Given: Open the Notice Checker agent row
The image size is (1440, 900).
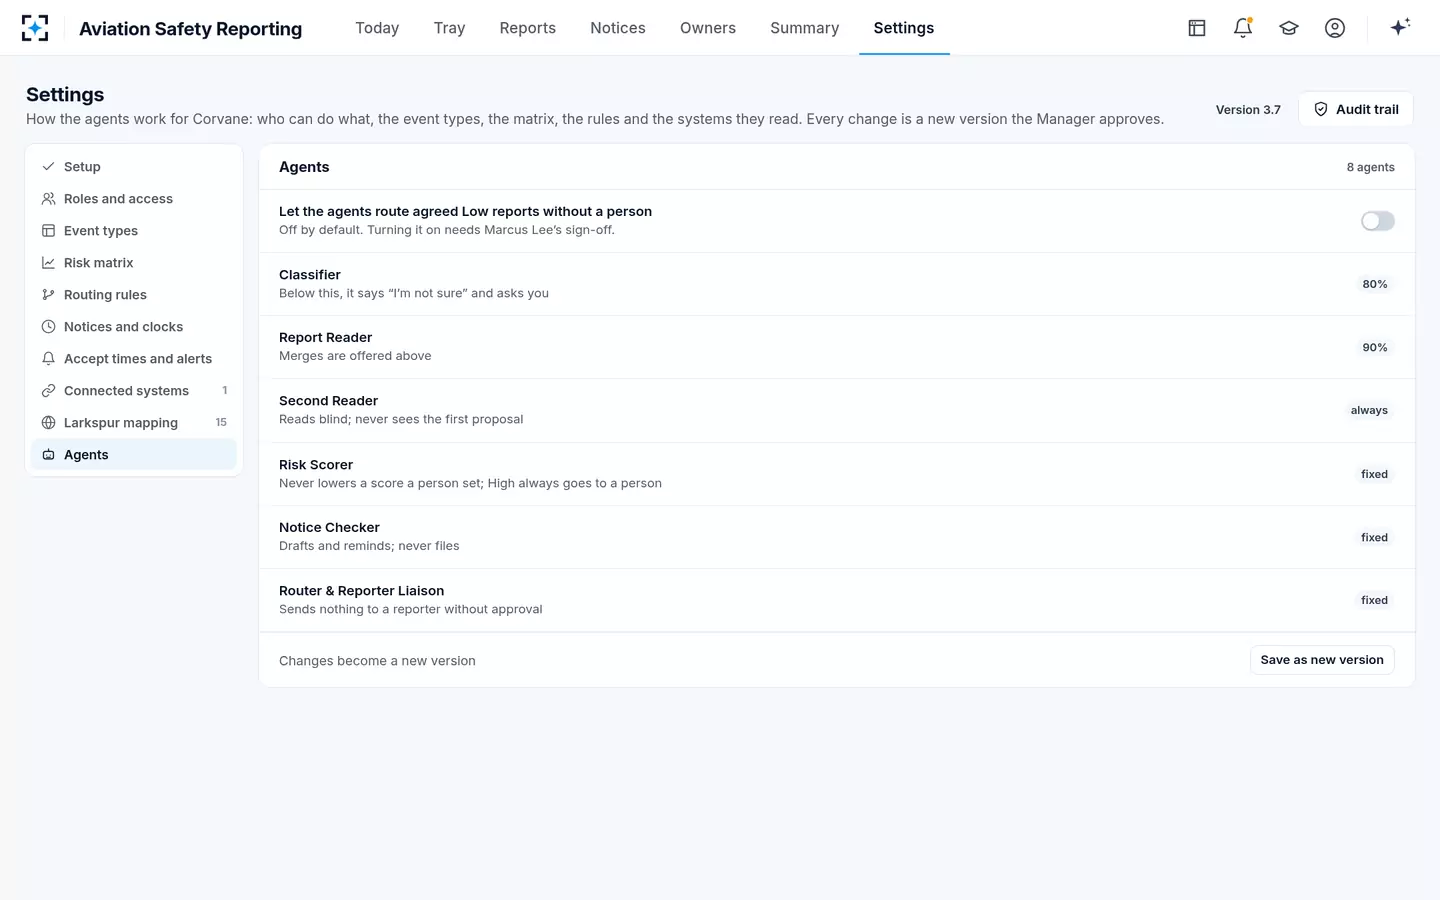Looking at the screenshot, I should click(837, 537).
